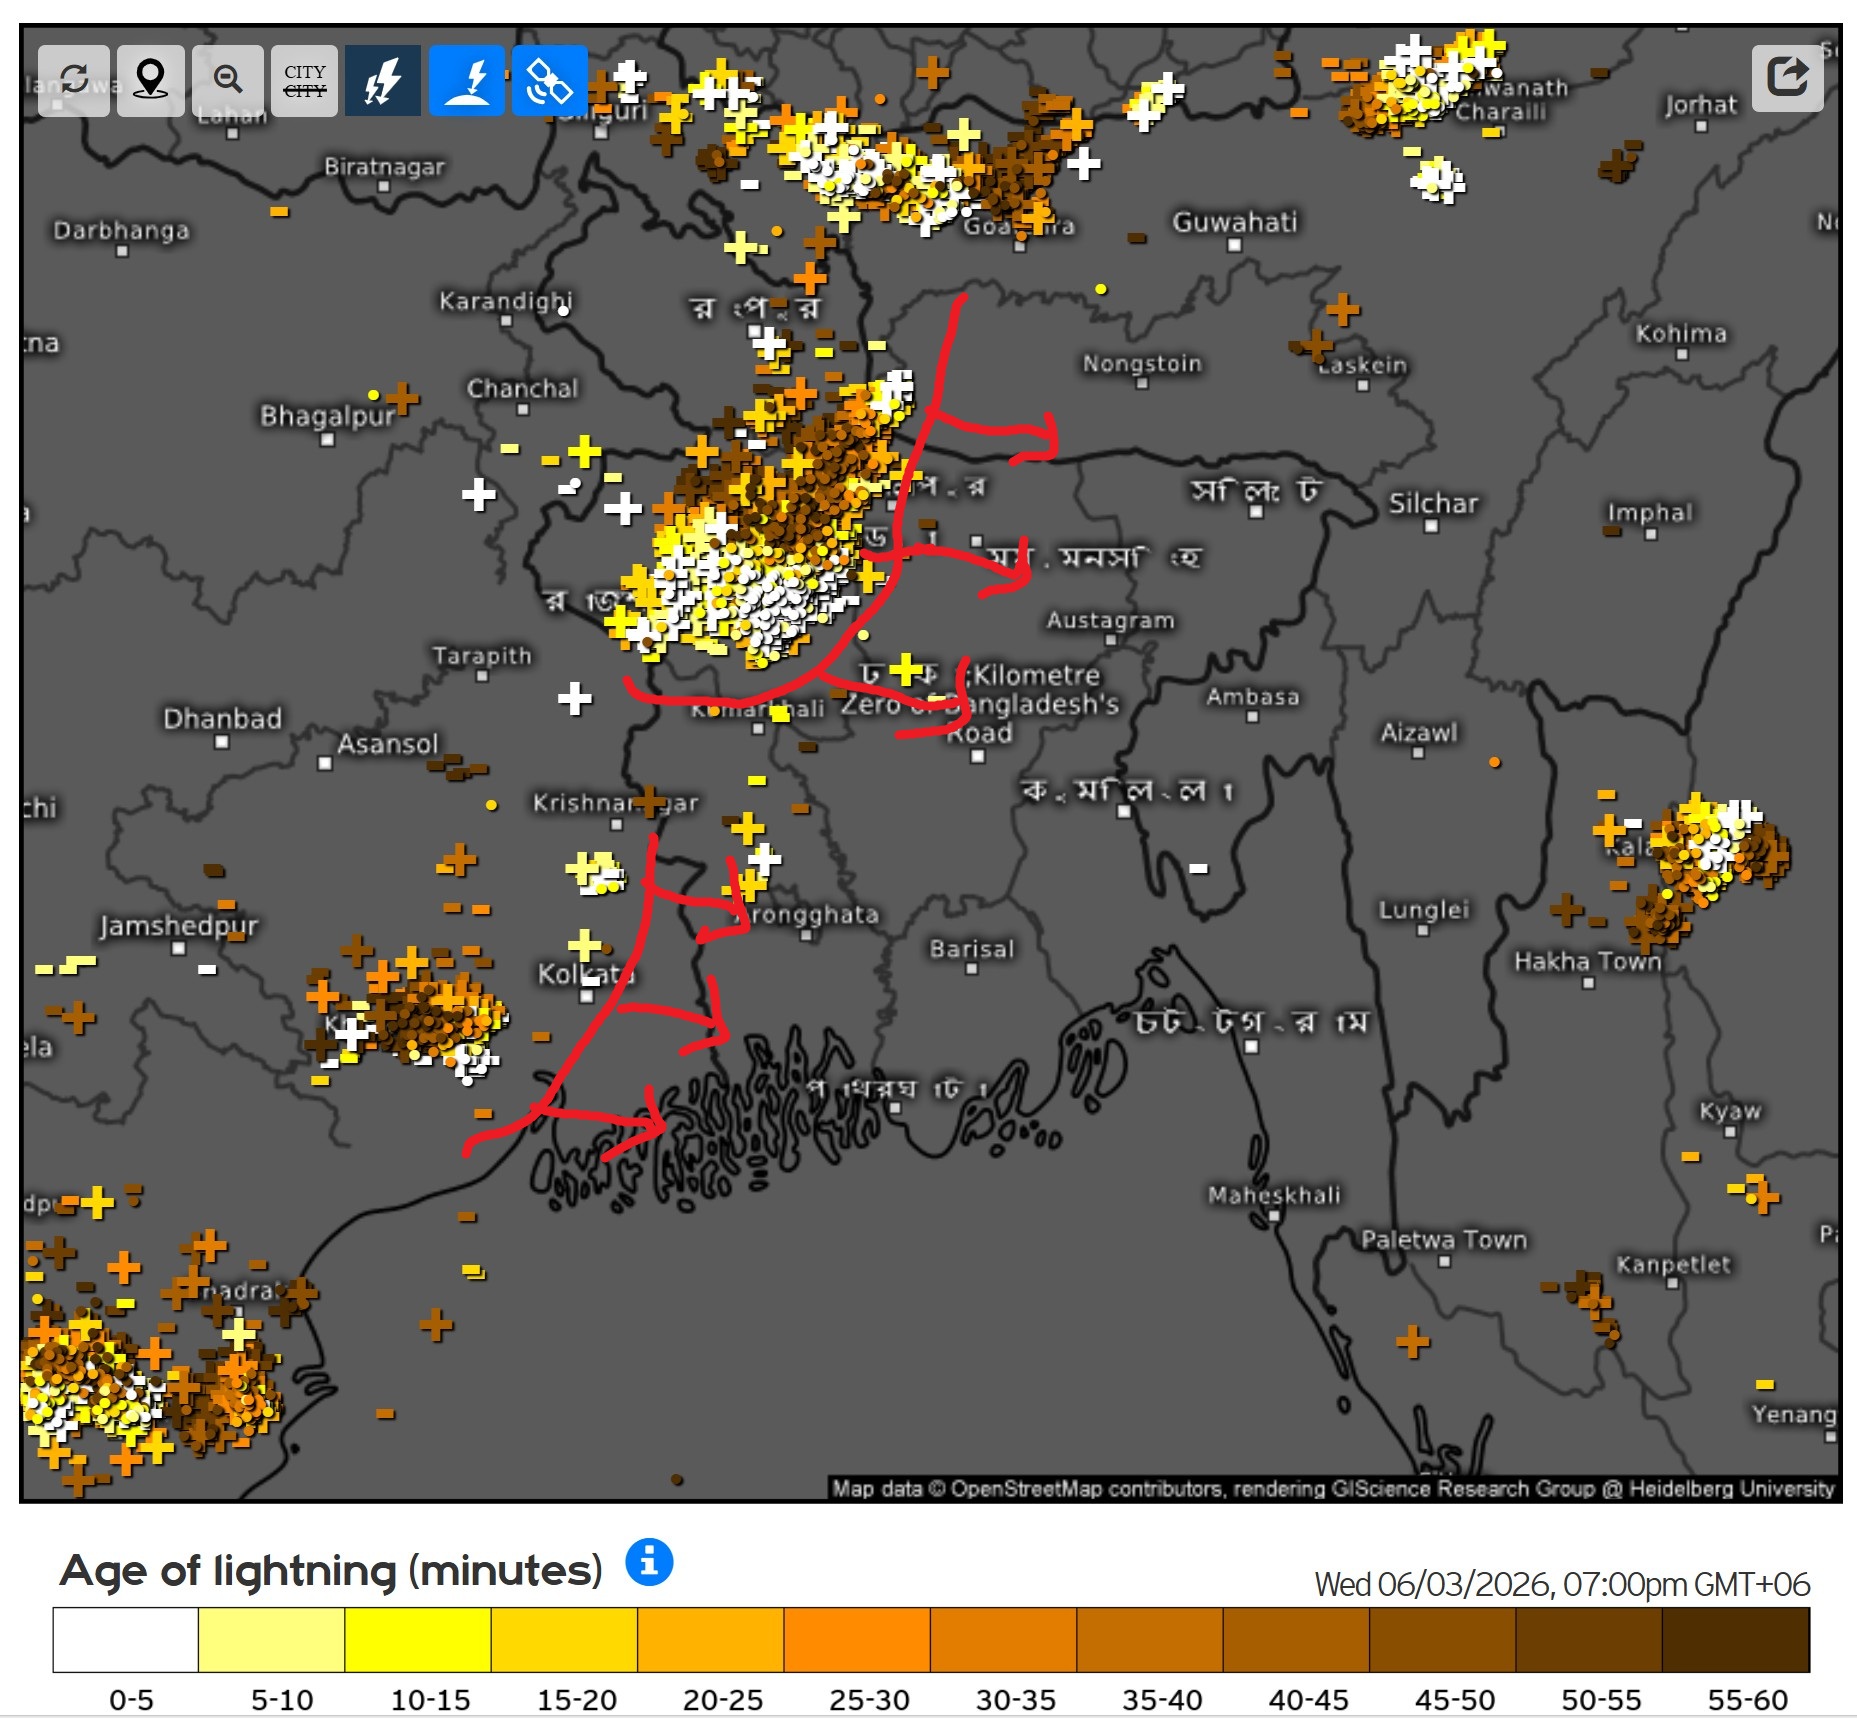Click the Maheskhali label
The image size is (1857, 1722).
click(x=1274, y=1195)
